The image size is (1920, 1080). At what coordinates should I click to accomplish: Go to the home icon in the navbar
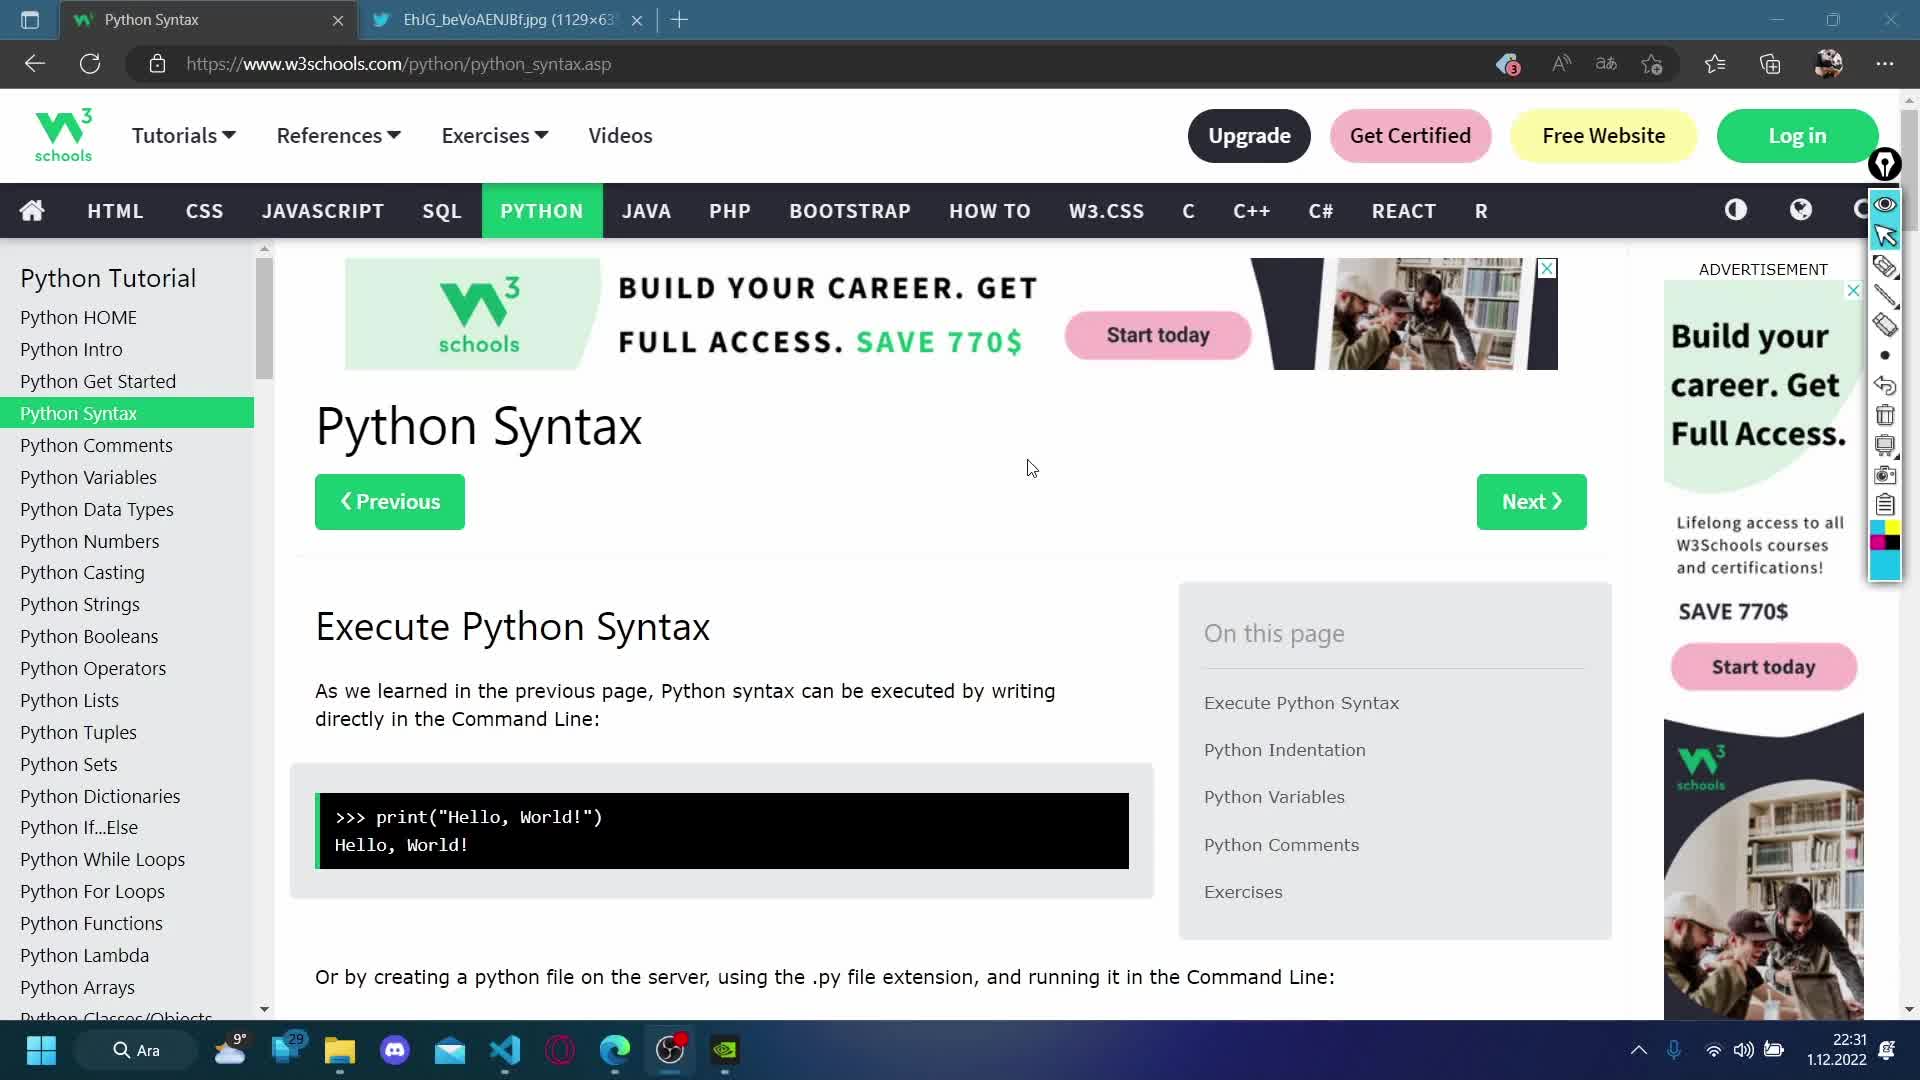32,210
